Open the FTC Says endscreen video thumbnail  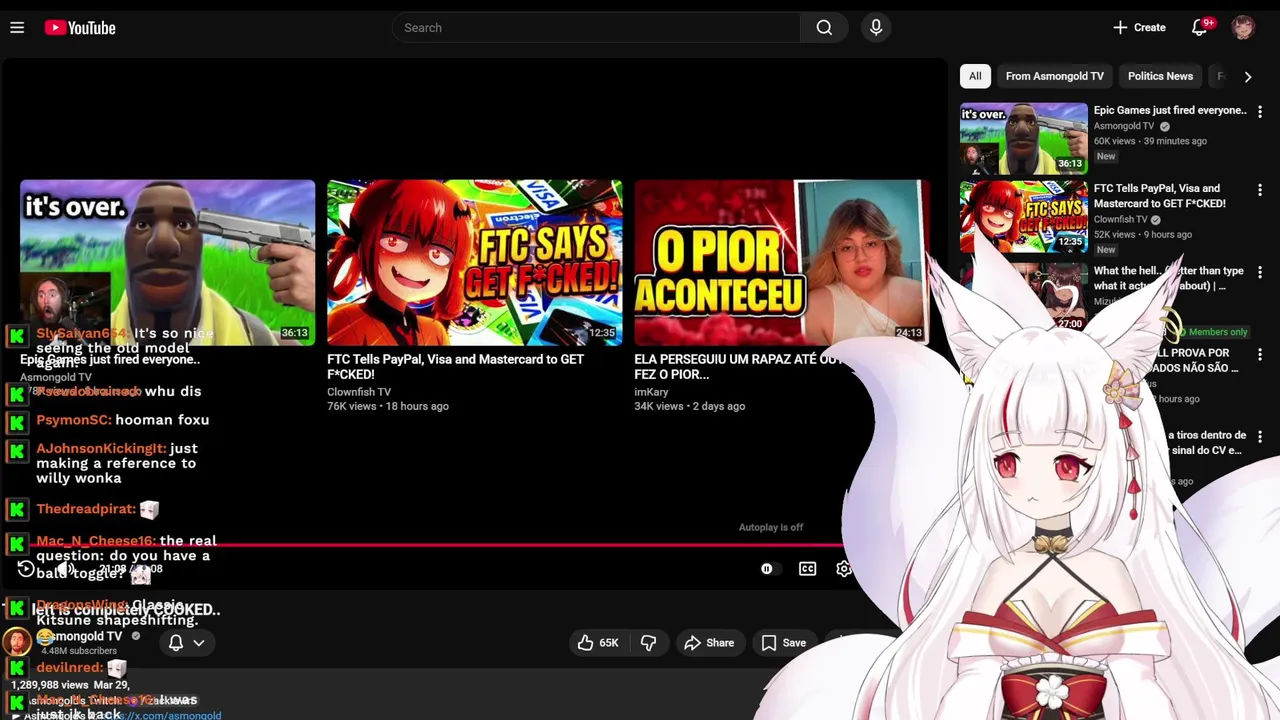click(474, 262)
